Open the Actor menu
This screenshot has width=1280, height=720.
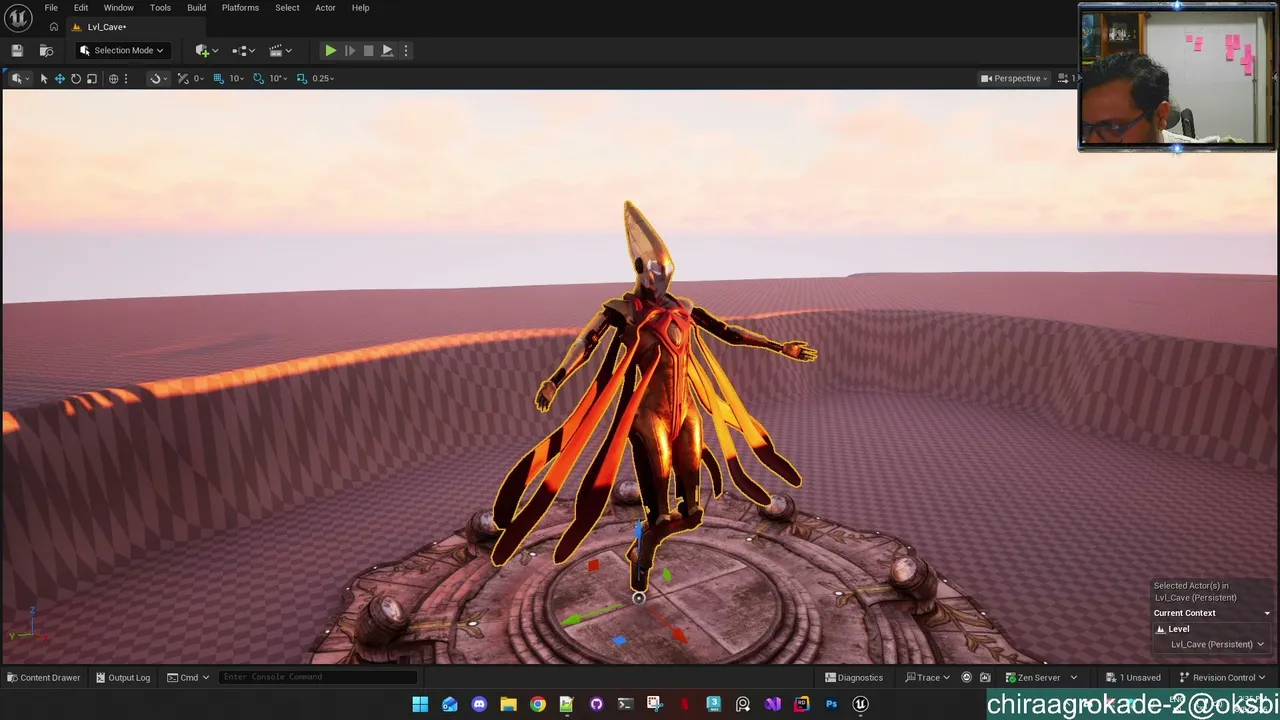click(325, 8)
